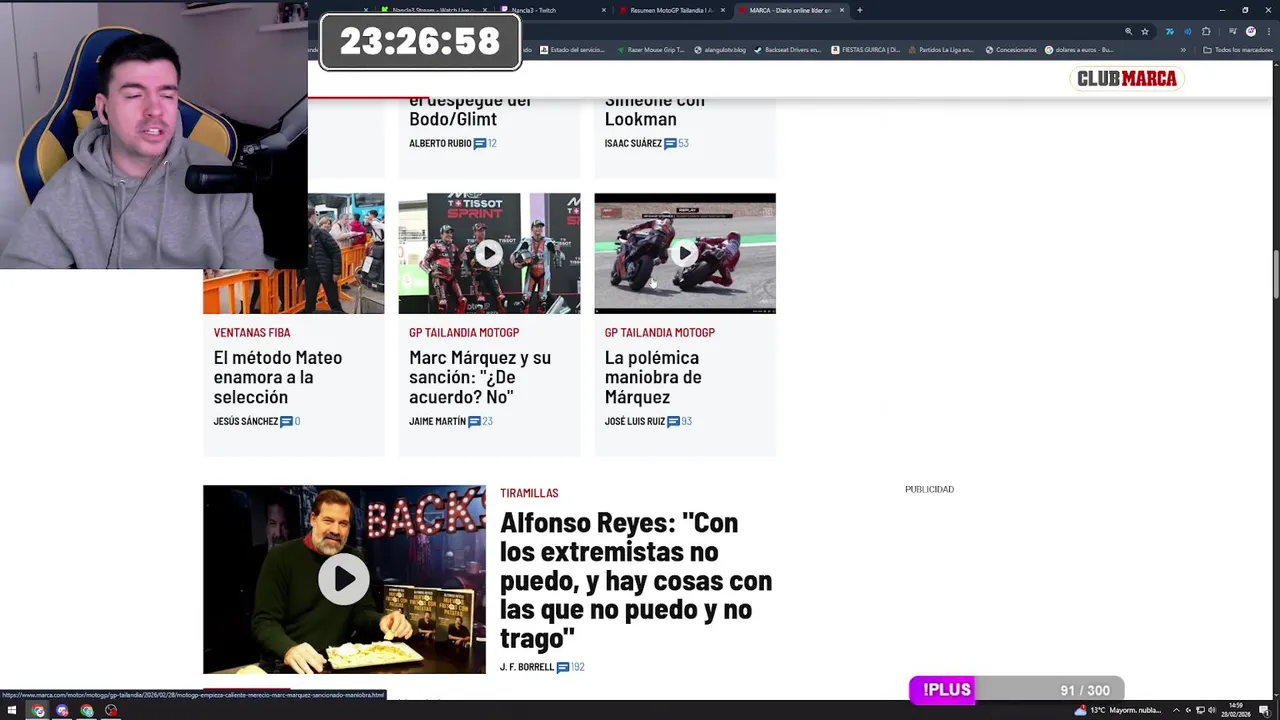1280x720 pixels.
Task: Open the Estado del servicio bookmark
Action: coord(573,50)
